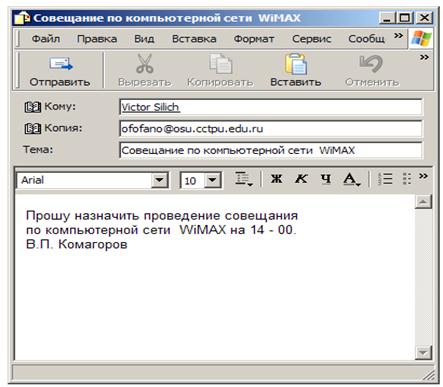Open the Arial font name dropdown
This screenshot has height=387, width=443.
[x=159, y=180]
